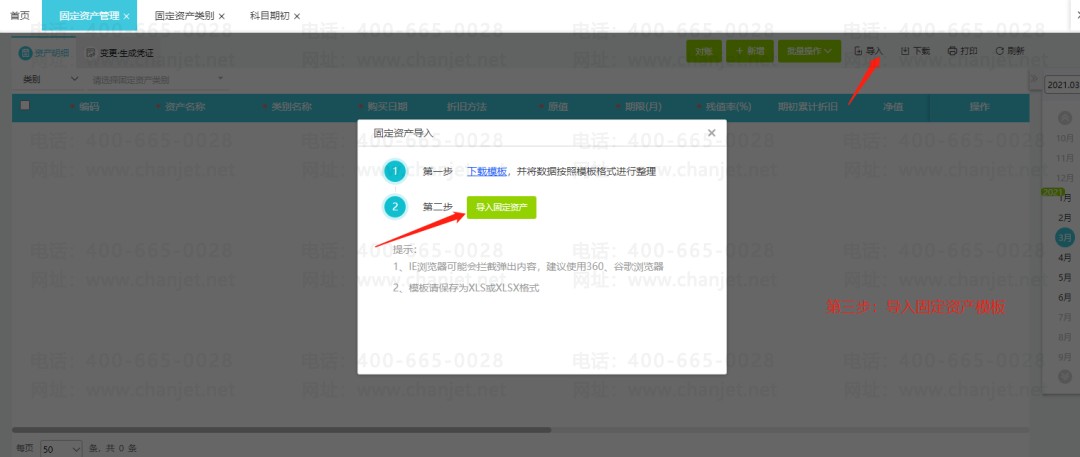This screenshot has height=457, width=1080.
Task: Click the 2021.03 period input field
Action: coord(1063,84)
